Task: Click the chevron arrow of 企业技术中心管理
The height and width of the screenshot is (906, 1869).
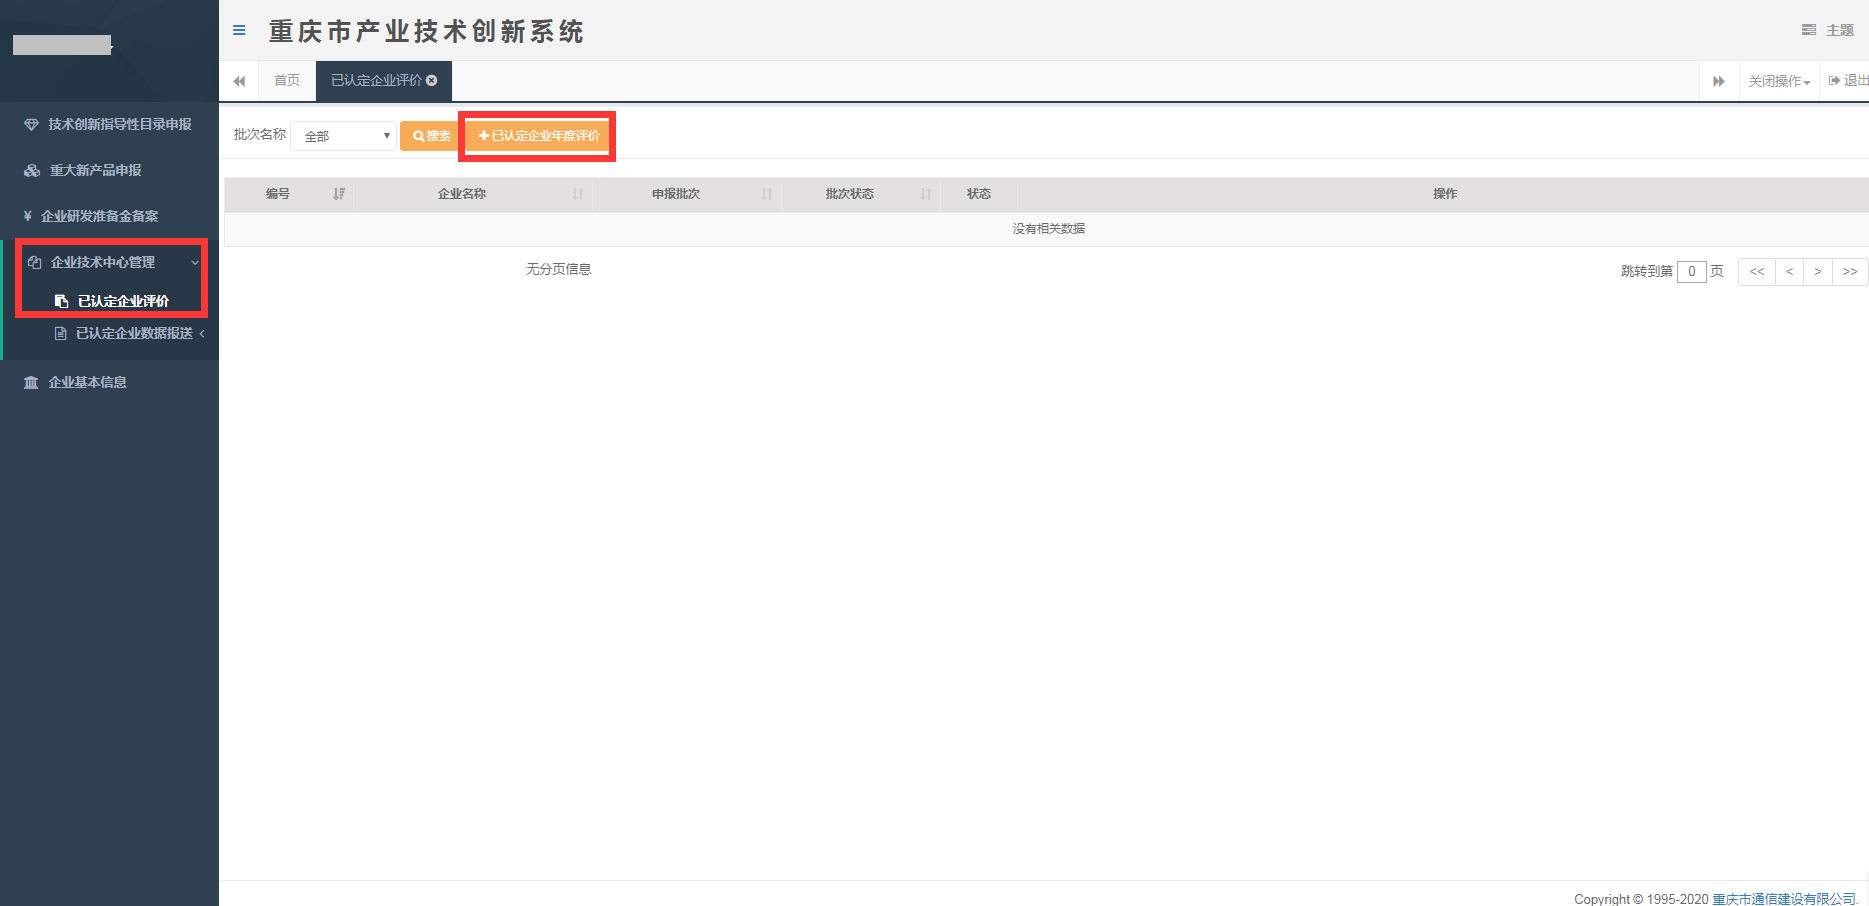Action: [195, 262]
